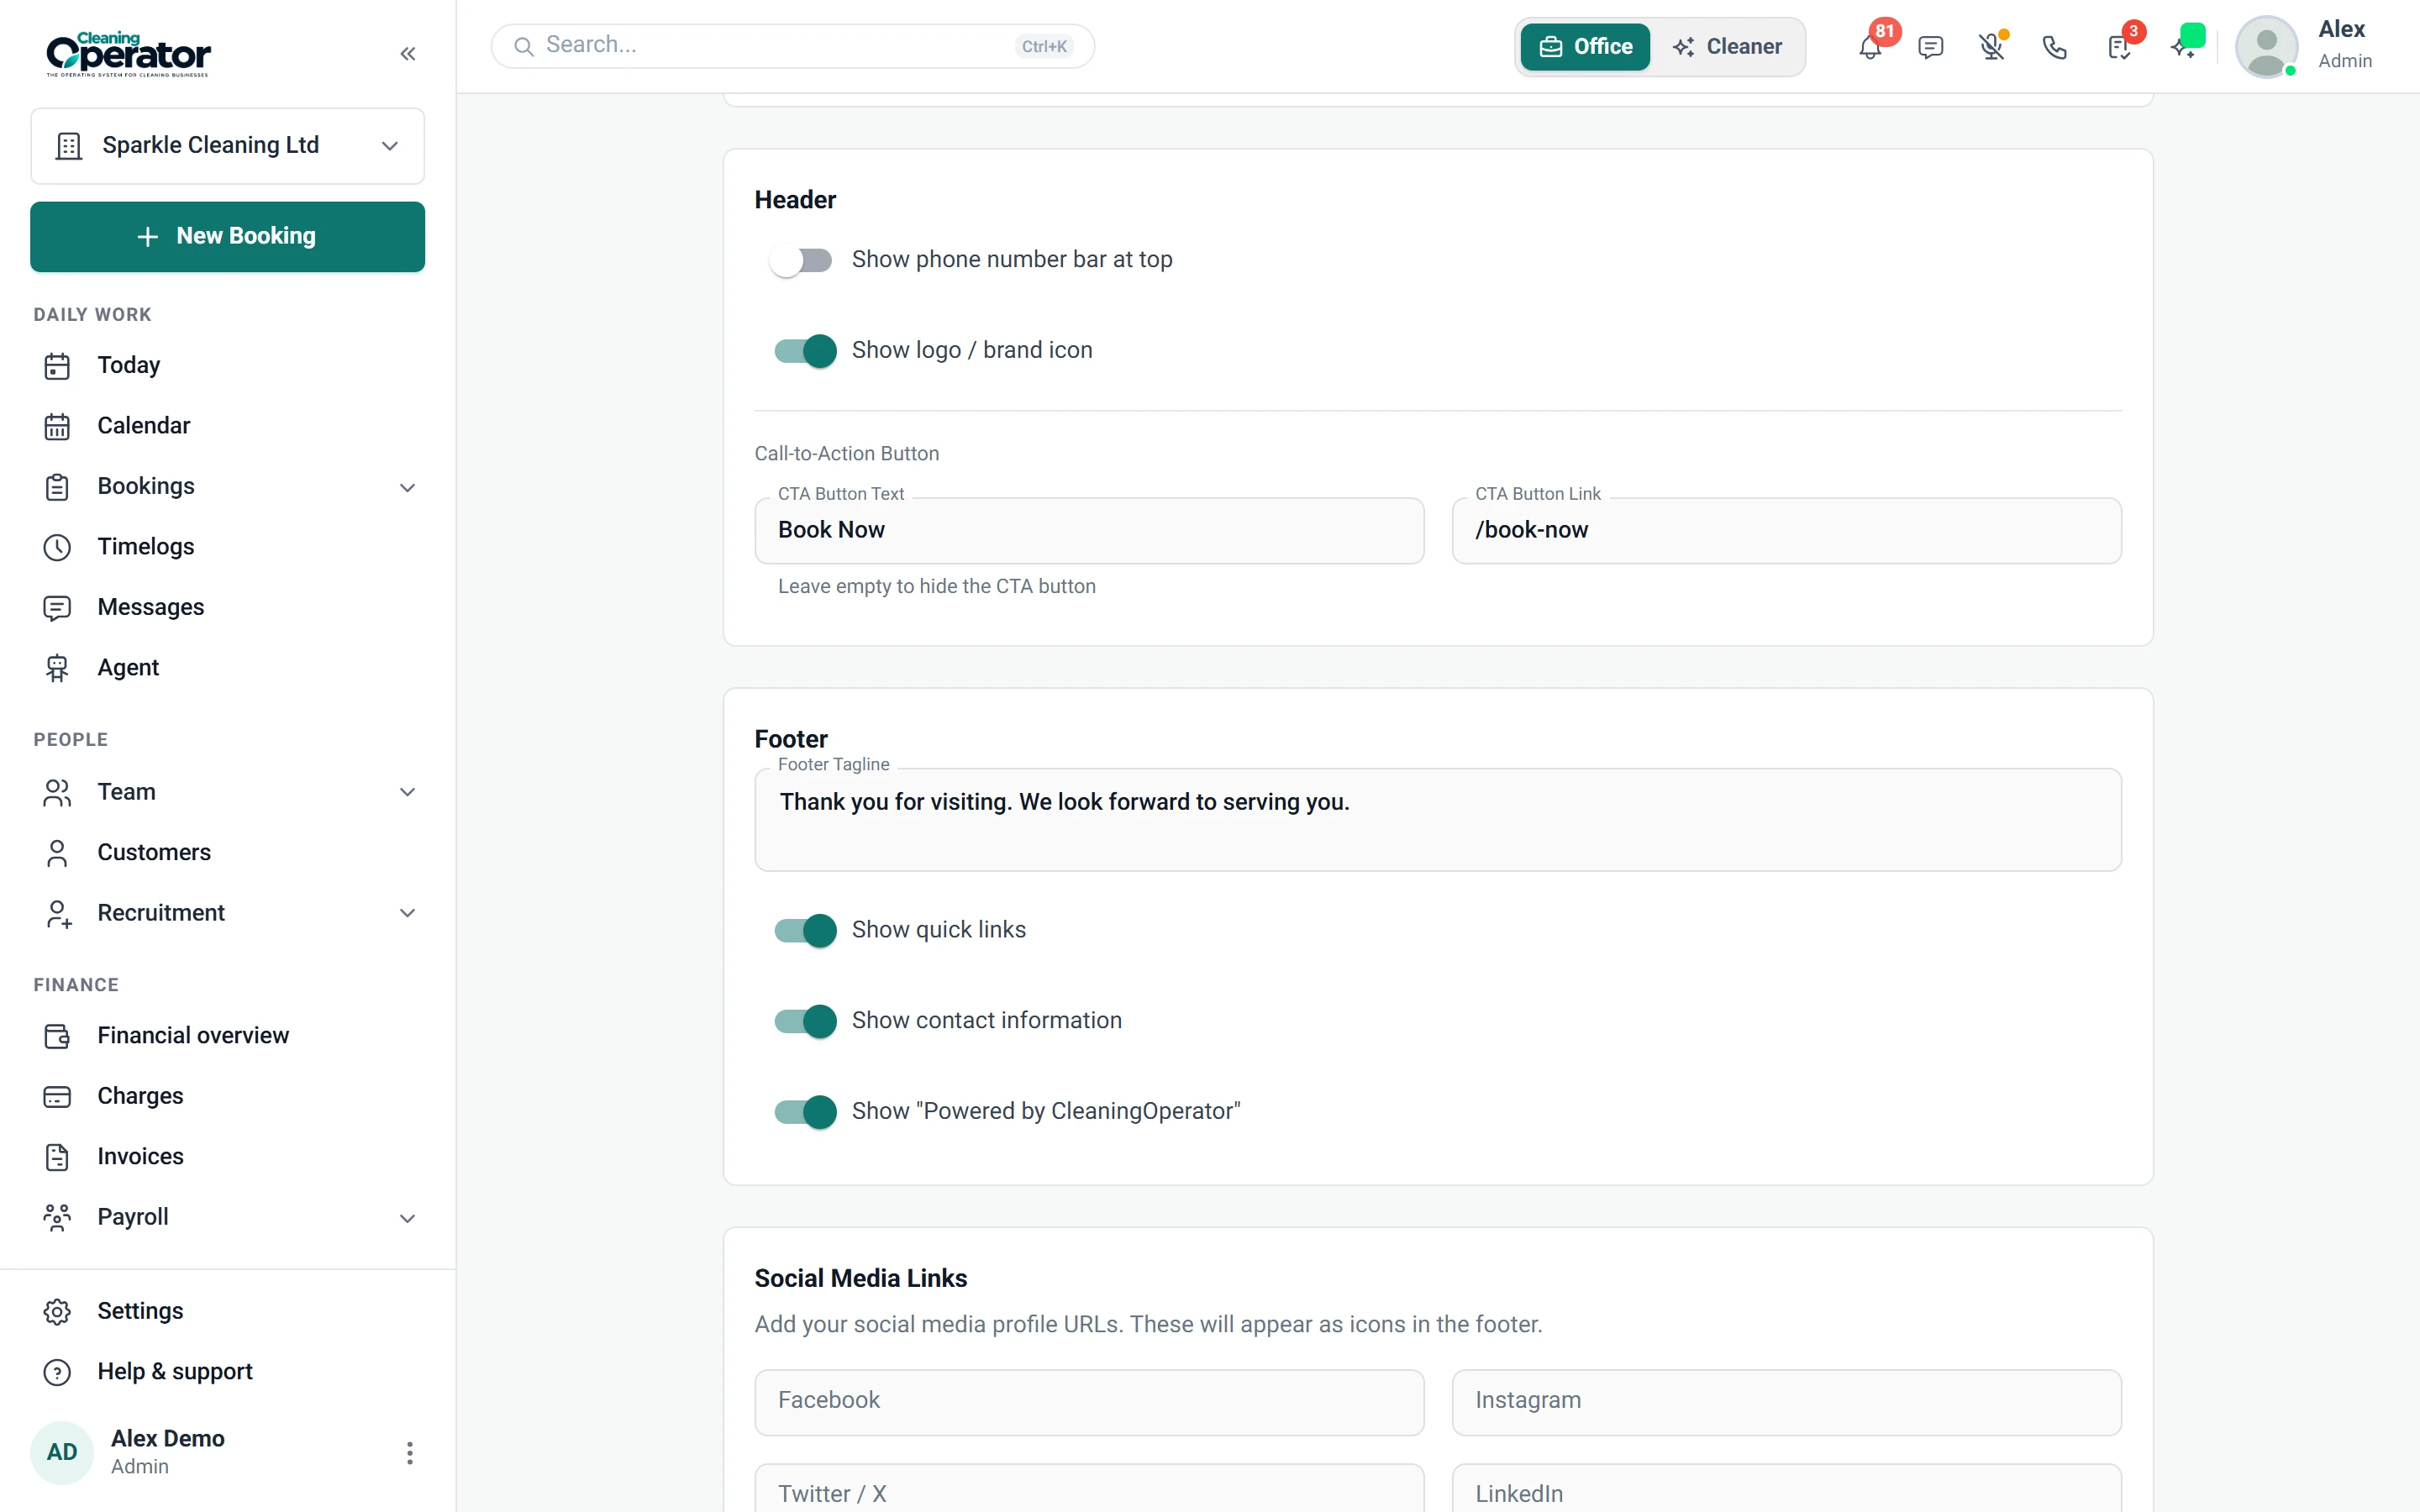Click the phone call icon
This screenshot has height=1512, width=2420.
coord(2054,47)
